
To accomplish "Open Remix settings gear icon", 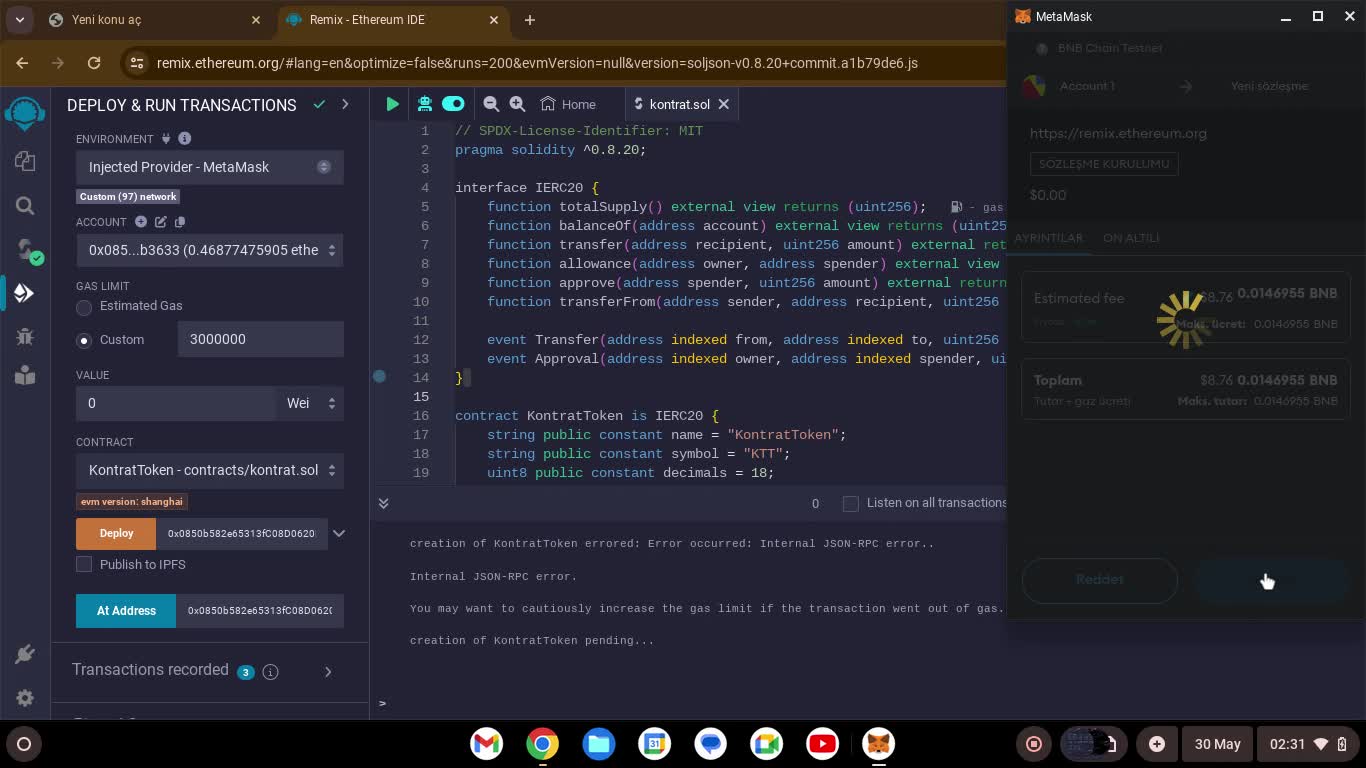I will click(x=25, y=698).
